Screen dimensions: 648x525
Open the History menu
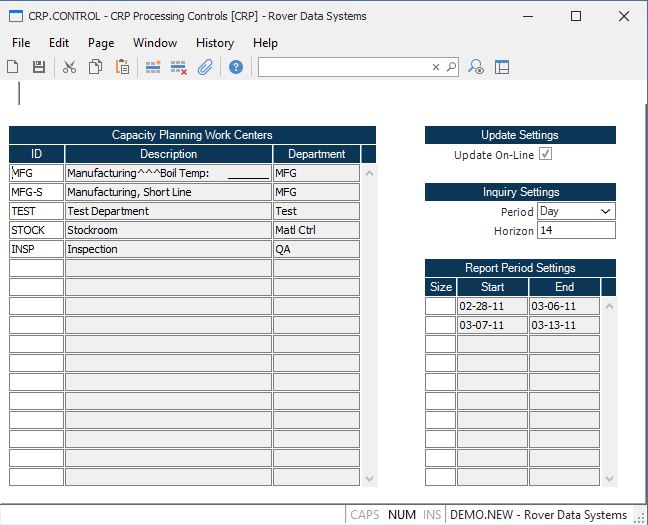(214, 43)
